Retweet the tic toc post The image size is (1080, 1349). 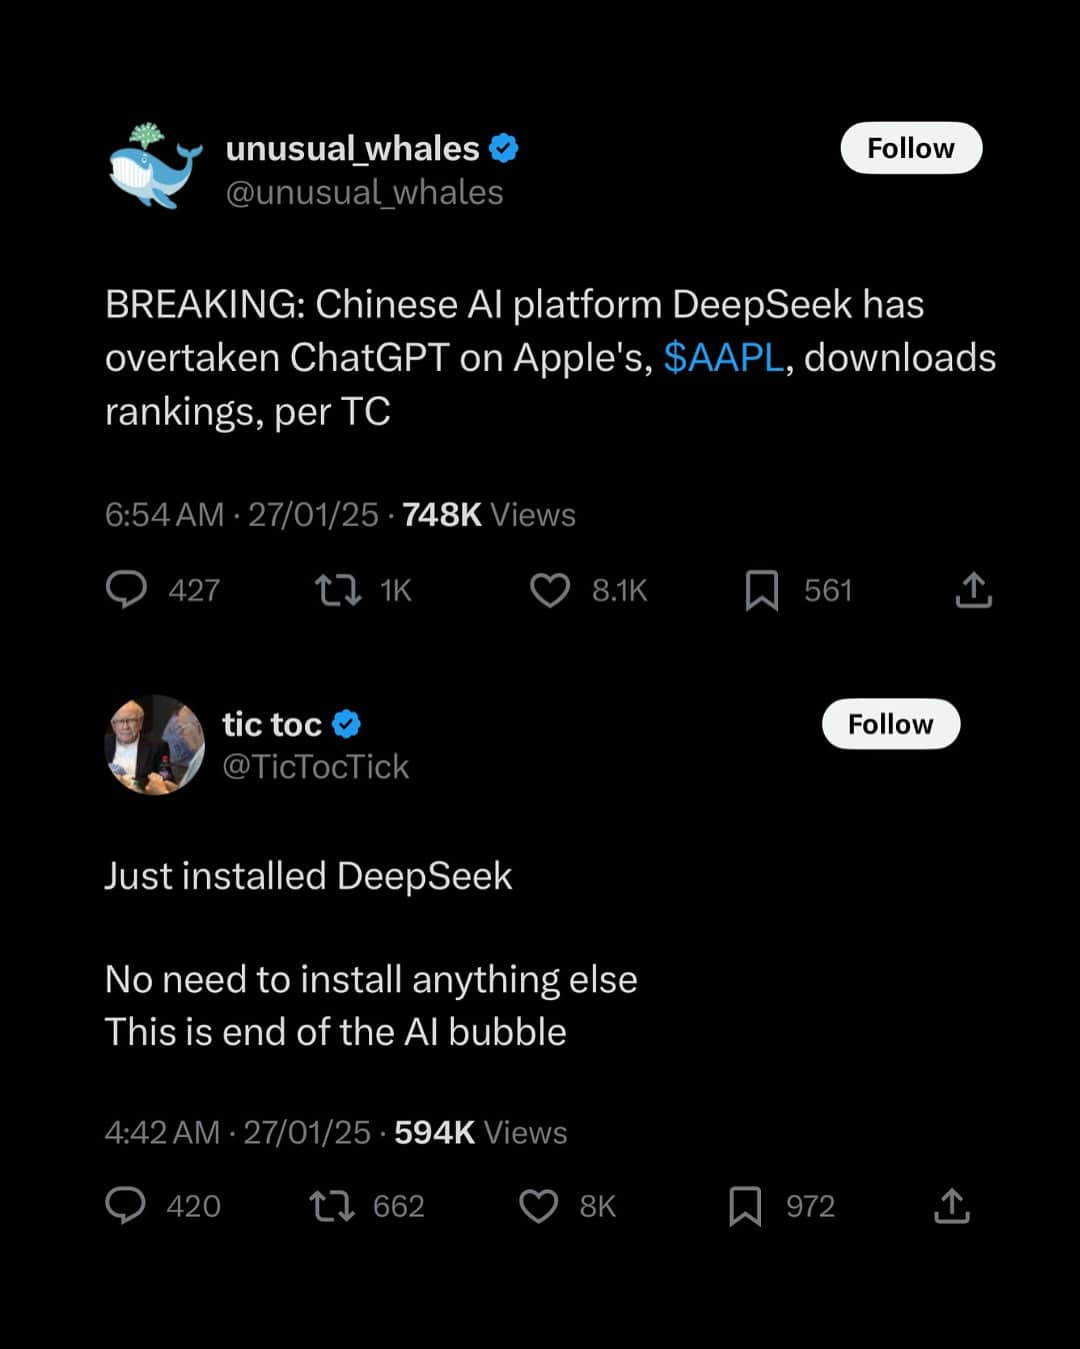(x=332, y=1206)
